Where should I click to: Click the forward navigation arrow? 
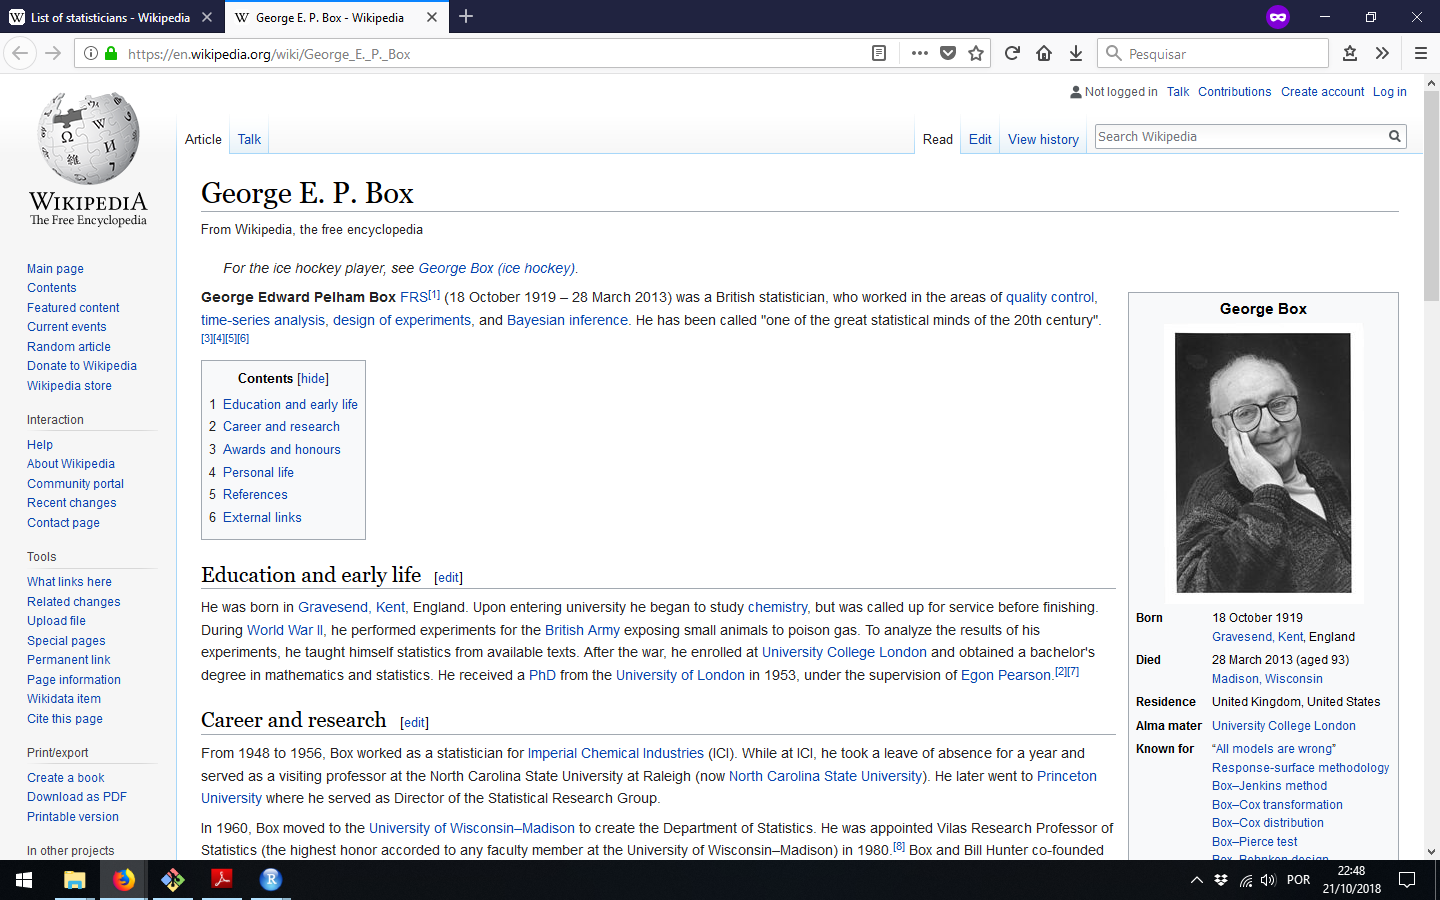(53, 53)
